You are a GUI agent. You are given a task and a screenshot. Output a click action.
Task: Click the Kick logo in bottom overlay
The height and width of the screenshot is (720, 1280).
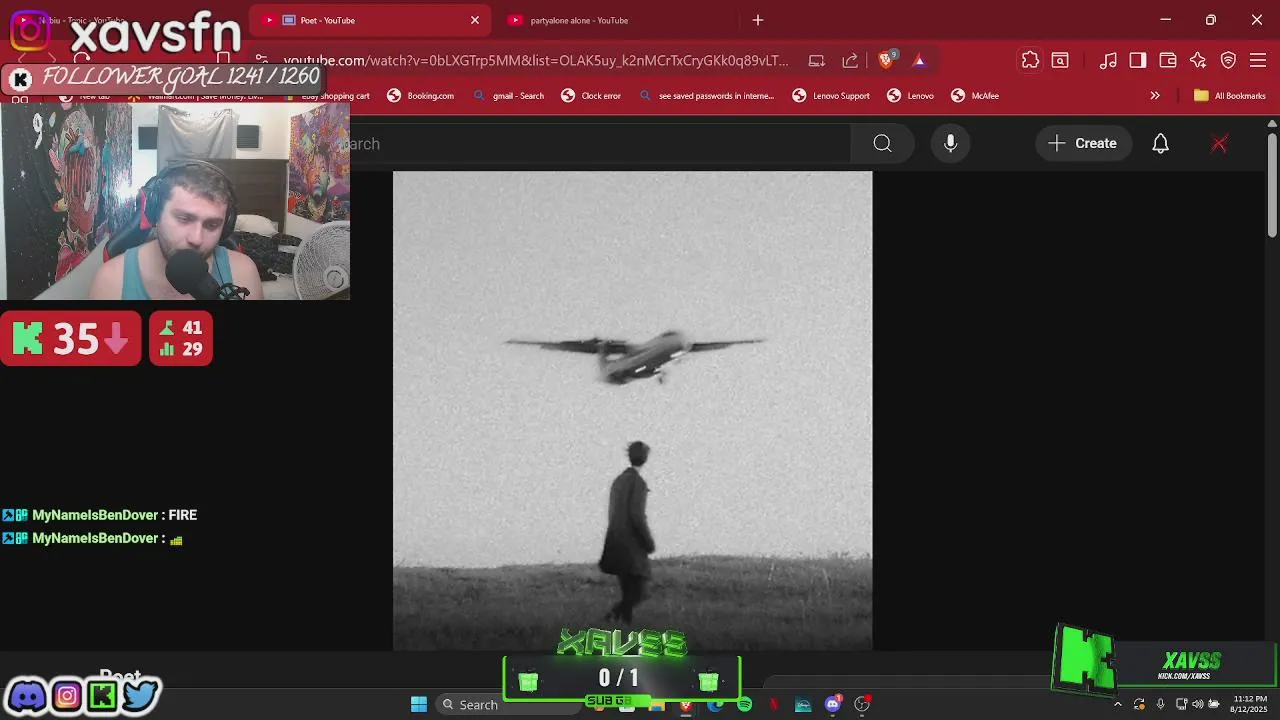point(102,695)
